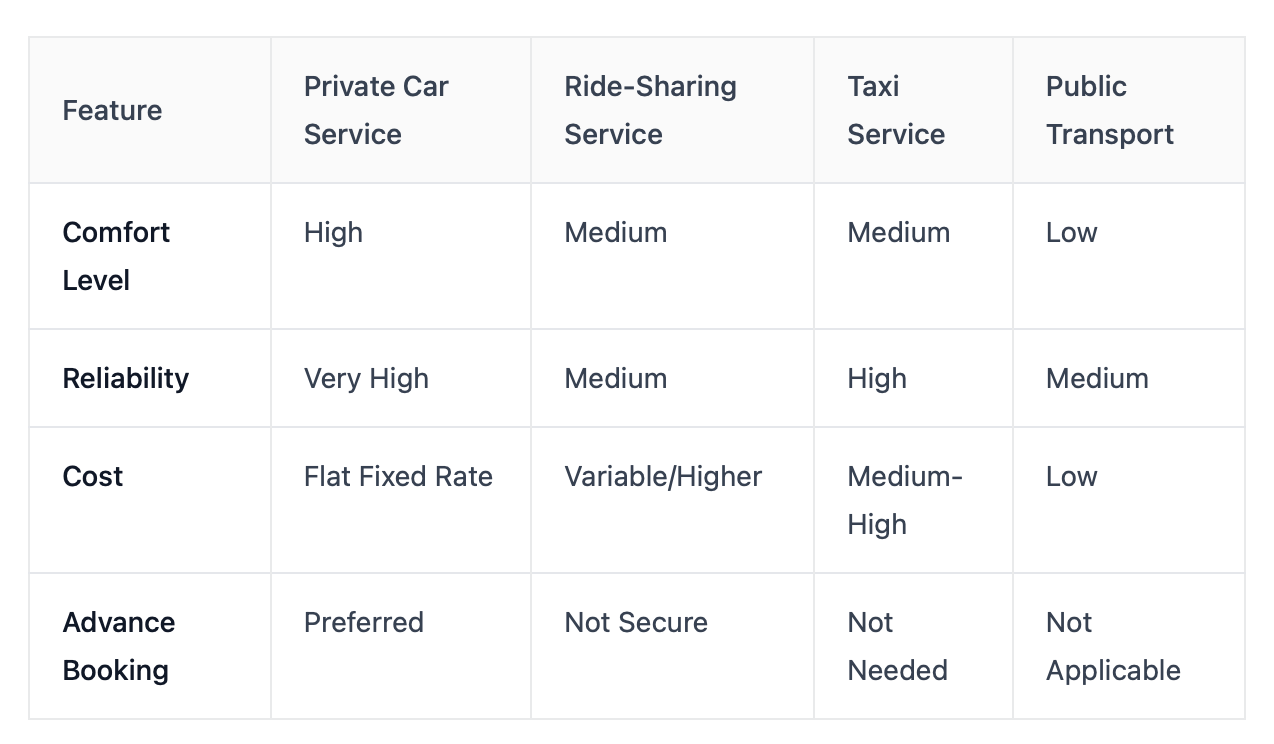Select the Not Applicable cell
This screenshot has width=1274, height=744.
coord(1113,646)
